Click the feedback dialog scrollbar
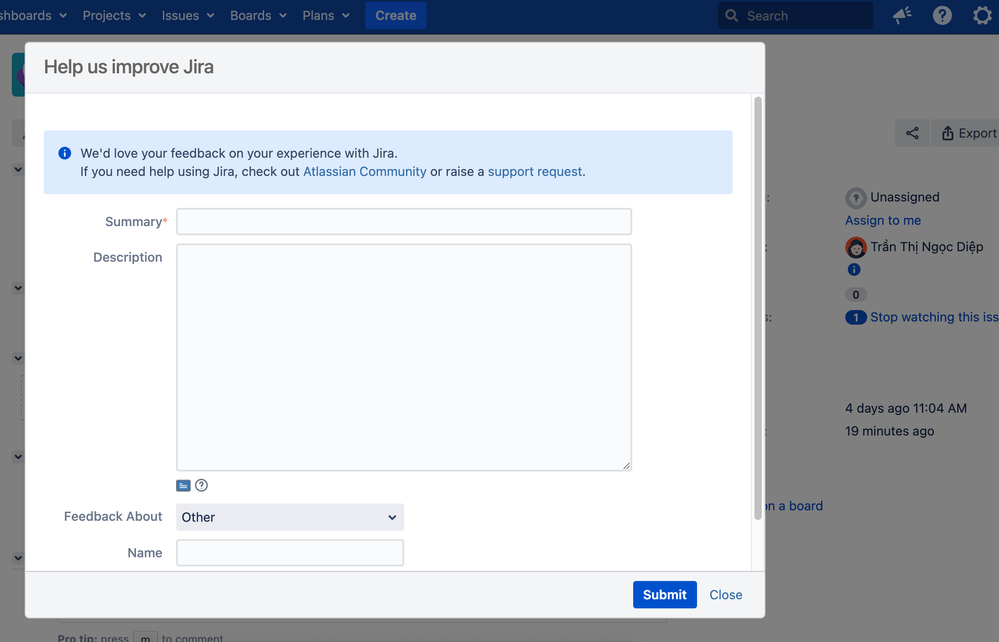 coord(758,308)
